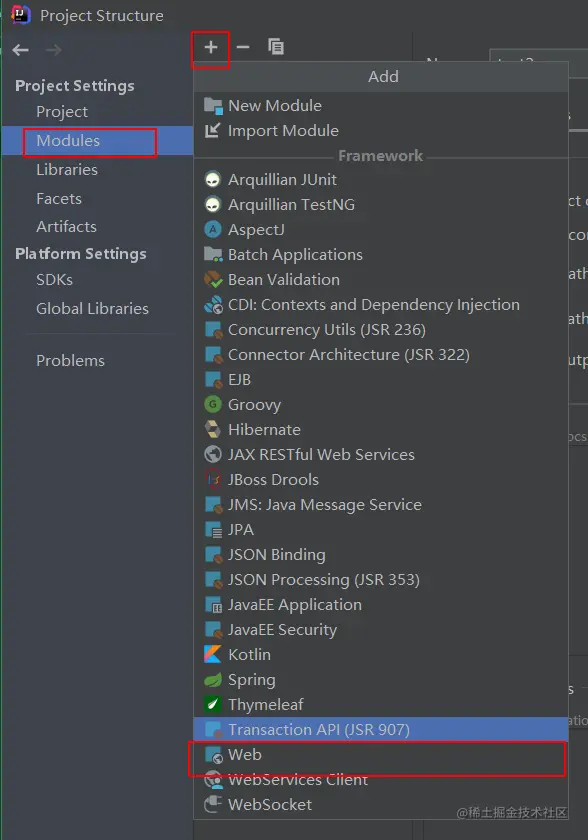
Task: Click the JPA framework icon
Action: (213, 529)
